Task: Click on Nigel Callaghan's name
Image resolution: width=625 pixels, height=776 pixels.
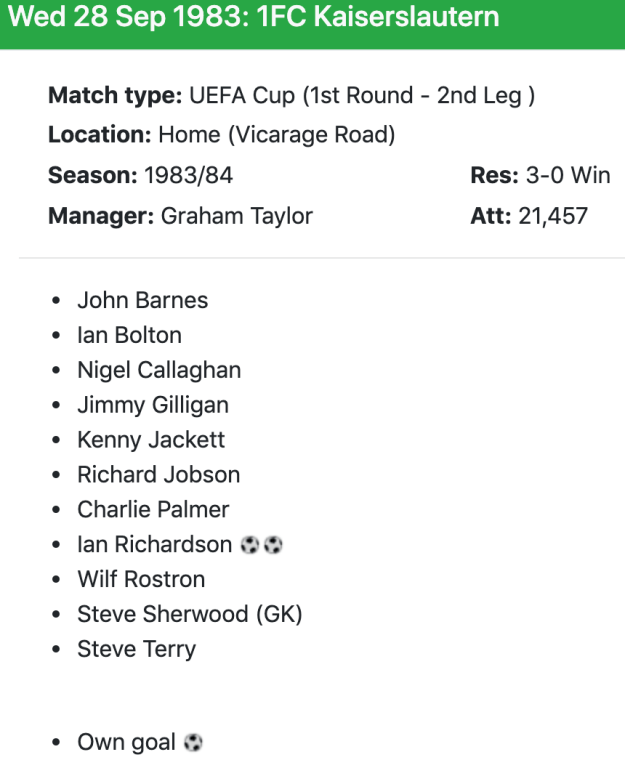Action: (159, 370)
